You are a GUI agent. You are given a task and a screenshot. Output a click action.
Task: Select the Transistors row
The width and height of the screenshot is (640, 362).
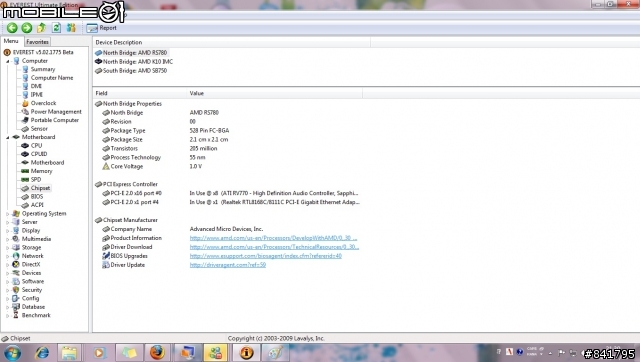[x=228, y=149]
